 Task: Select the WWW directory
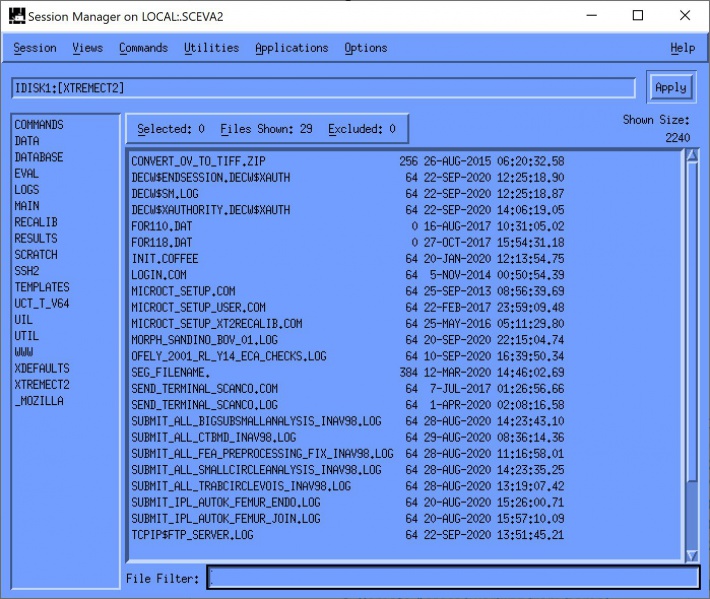point(24,353)
